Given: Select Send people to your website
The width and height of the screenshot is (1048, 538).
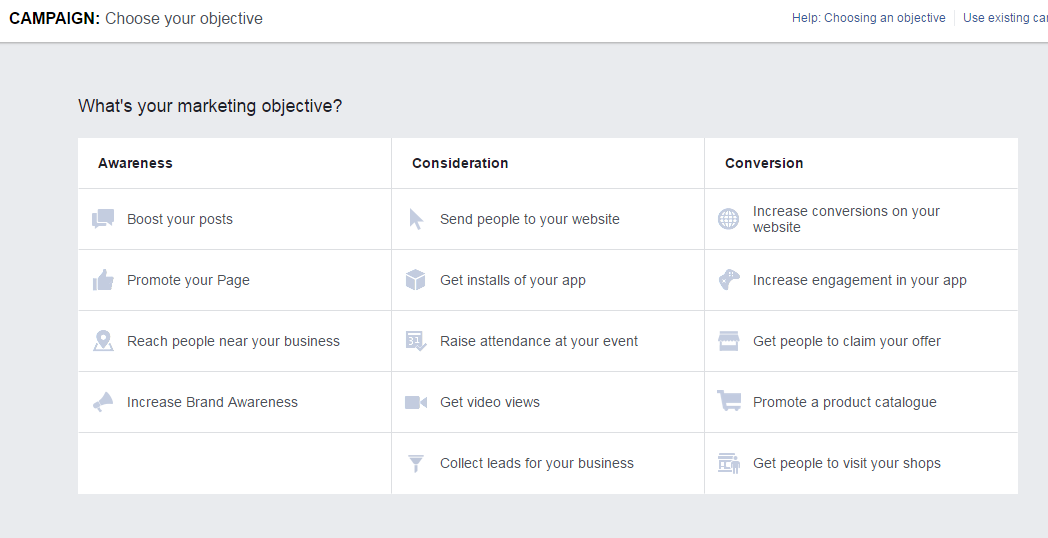Looking at the screenshot, I should coord(548,219).
